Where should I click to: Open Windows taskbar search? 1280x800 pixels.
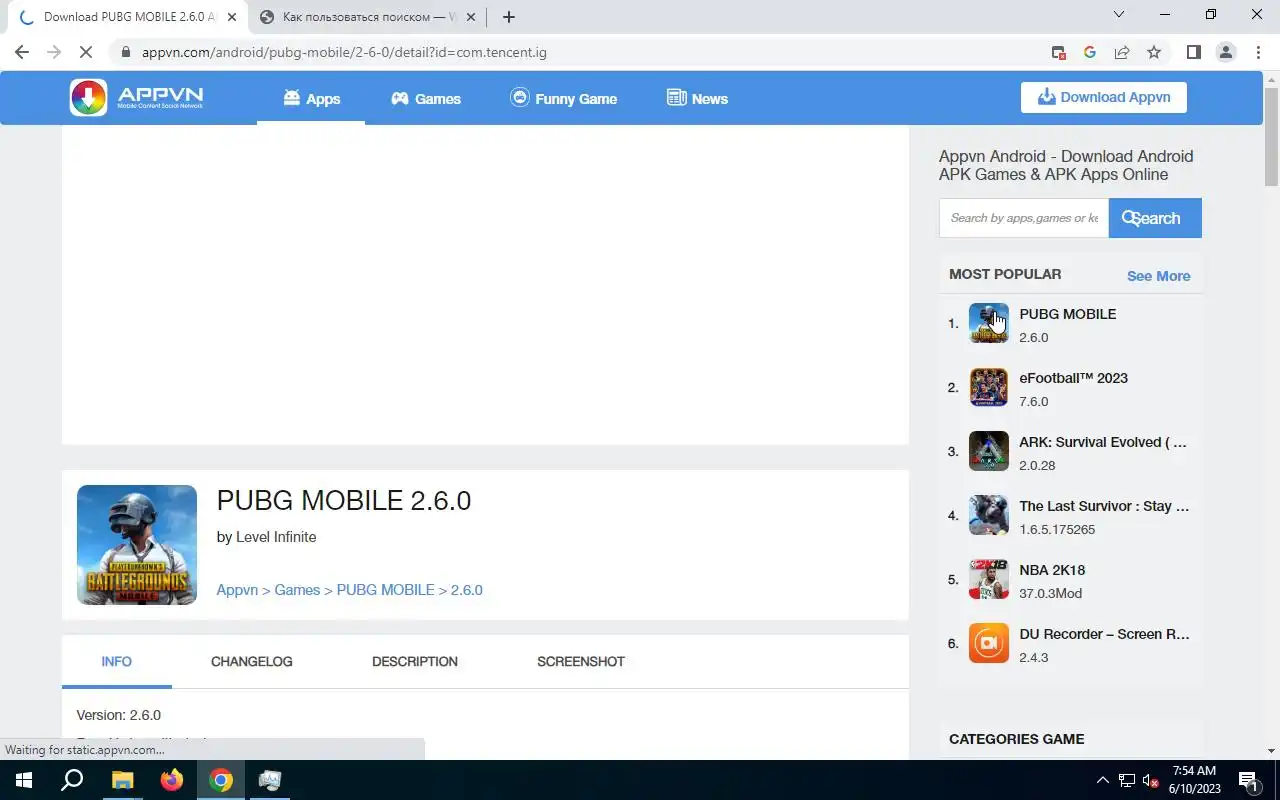[x=72, y=780]
